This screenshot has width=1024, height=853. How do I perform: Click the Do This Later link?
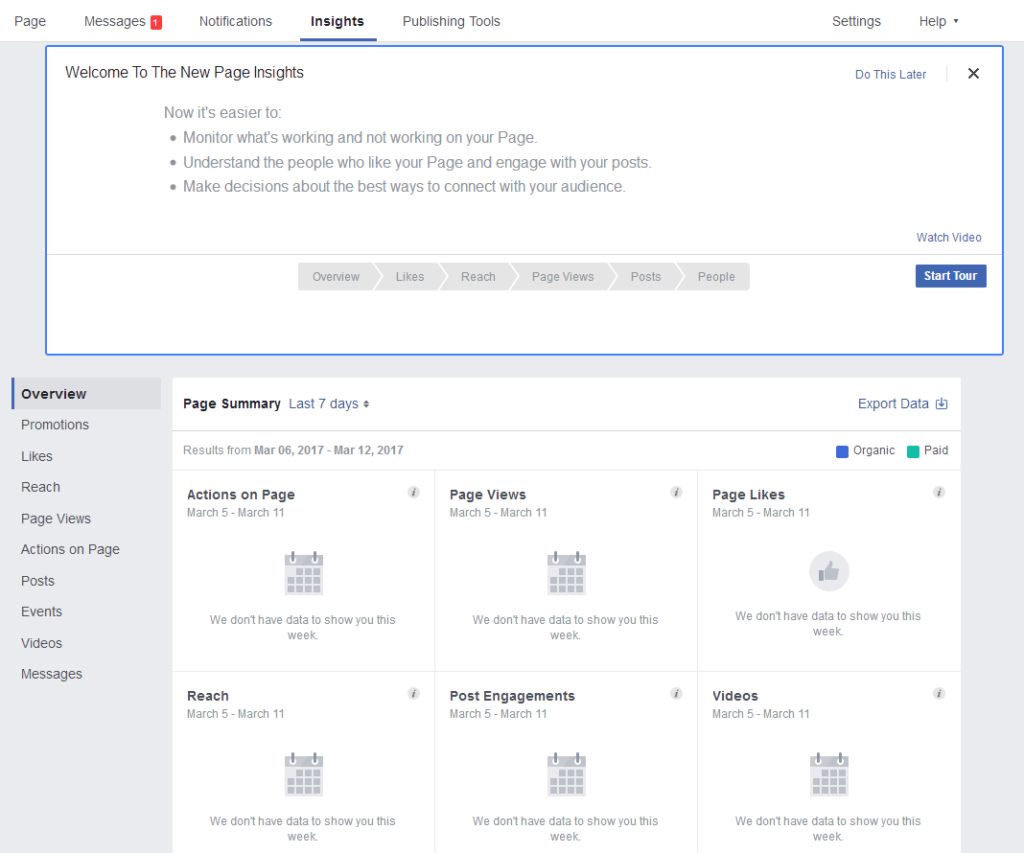[890, 74]
